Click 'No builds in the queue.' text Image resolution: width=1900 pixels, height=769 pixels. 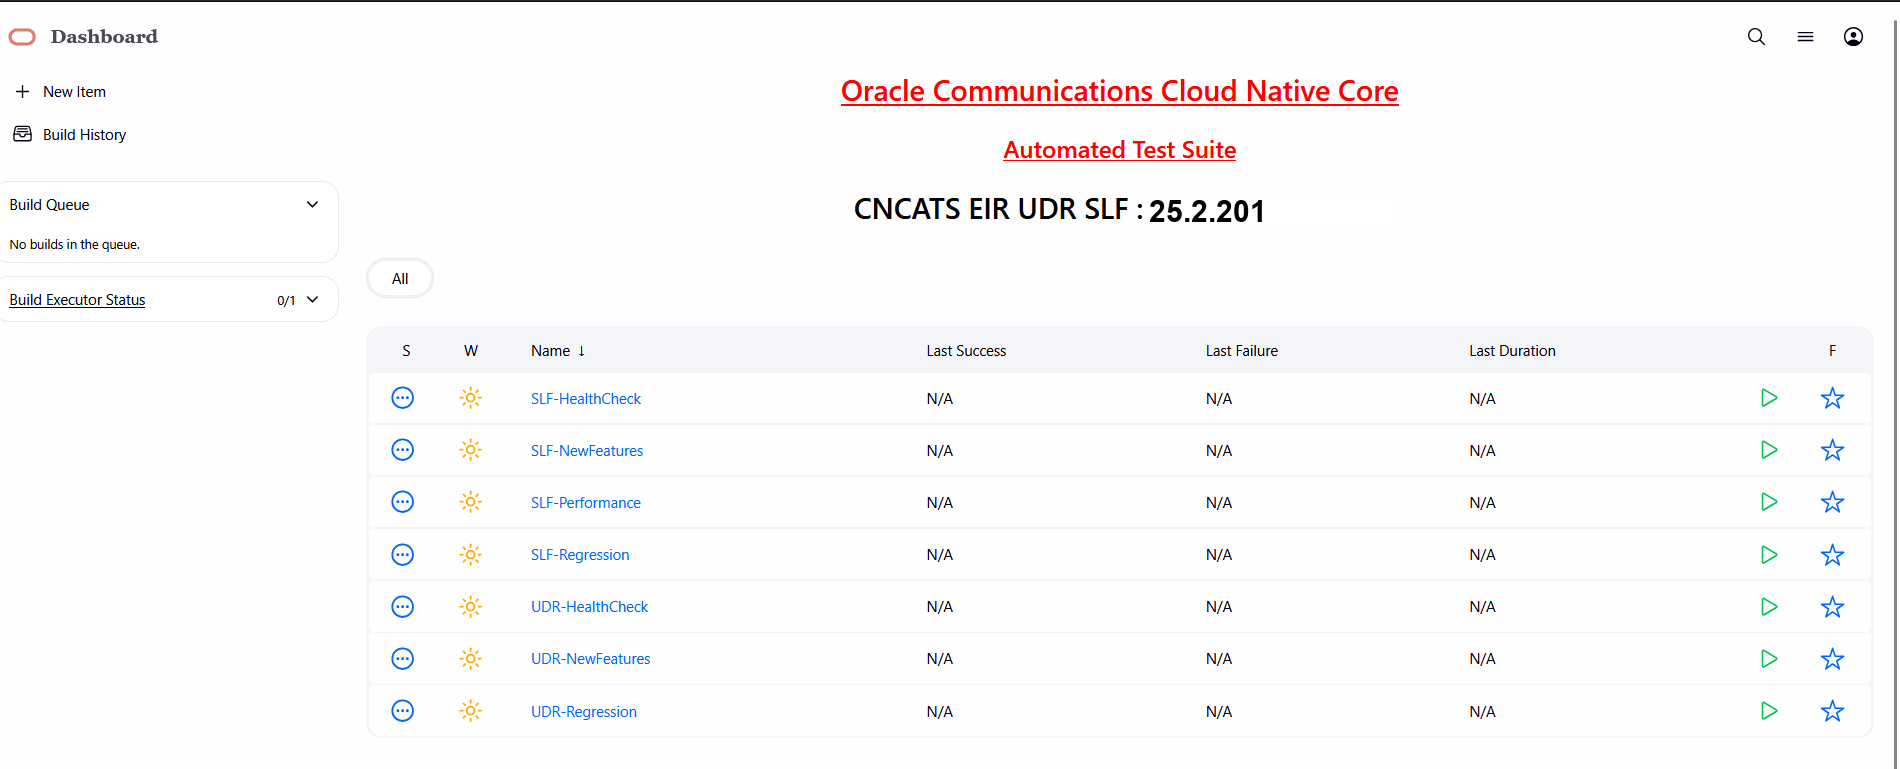coord(75,244)
